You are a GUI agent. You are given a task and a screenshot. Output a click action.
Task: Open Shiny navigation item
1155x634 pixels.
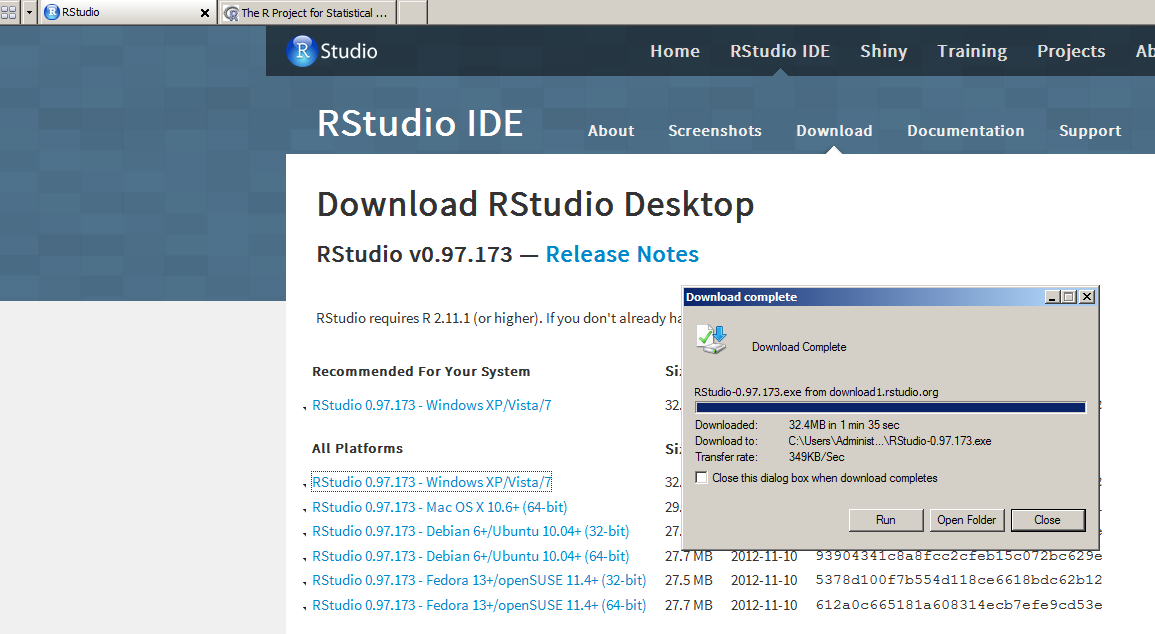pos(883,51)
